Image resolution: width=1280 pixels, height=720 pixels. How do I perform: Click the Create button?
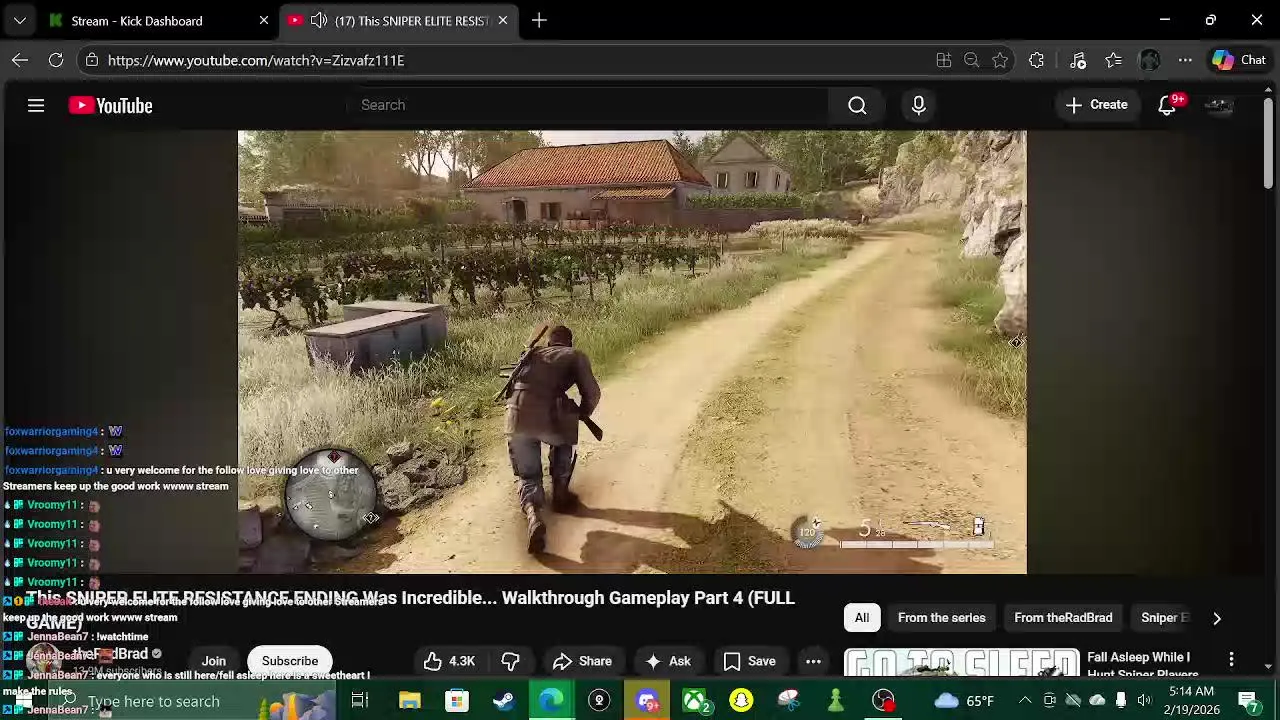point(1096,105)
